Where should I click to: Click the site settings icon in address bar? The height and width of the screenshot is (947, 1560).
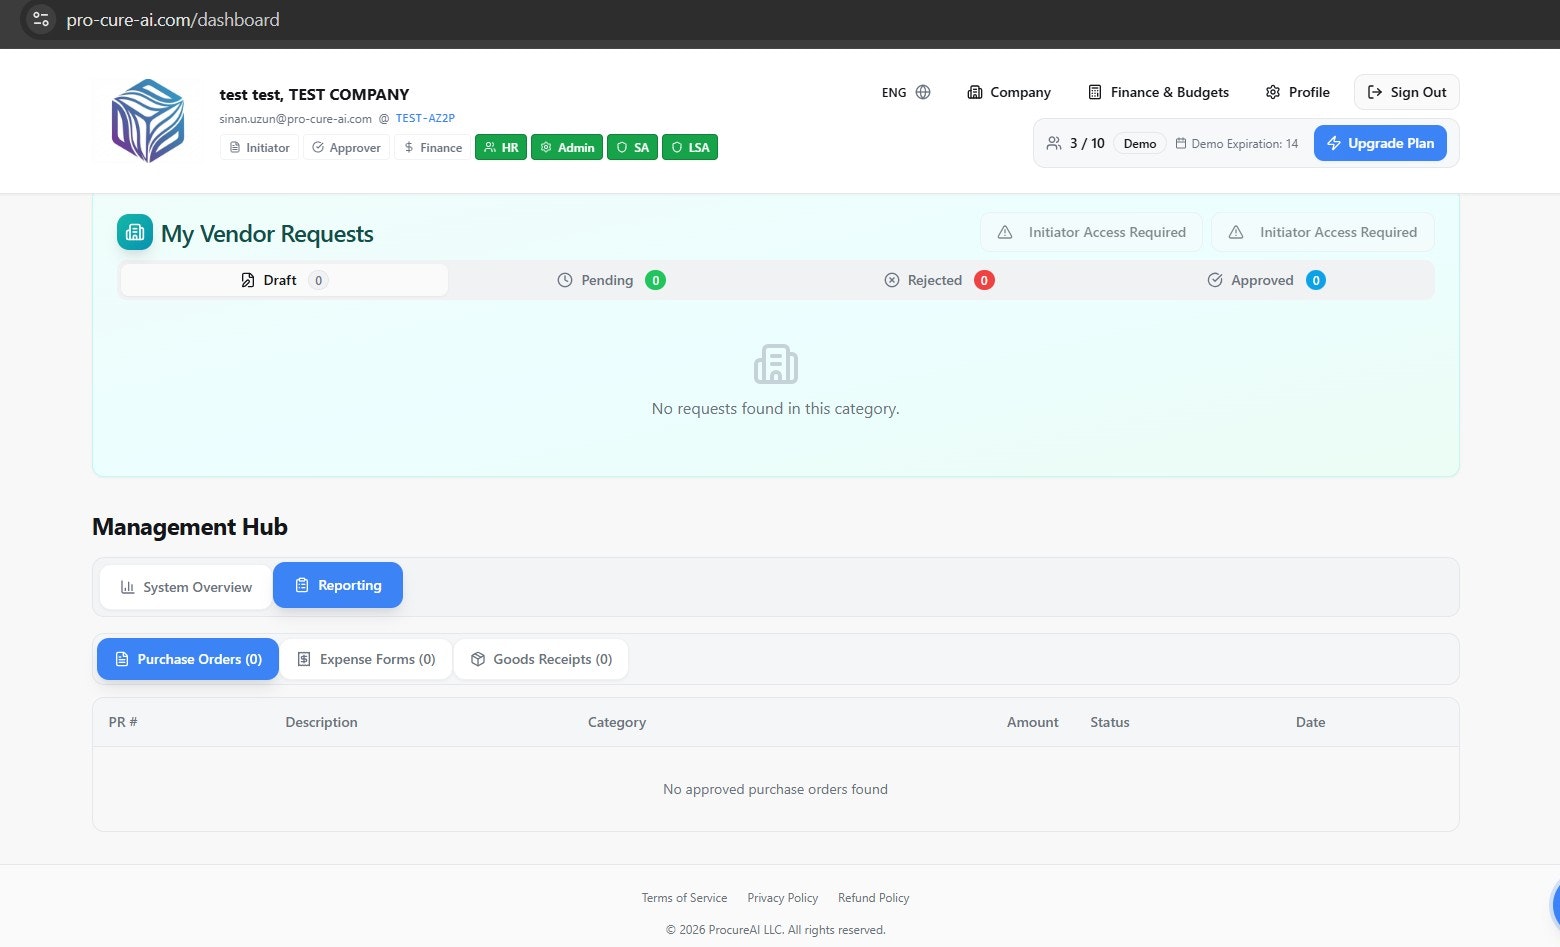pyautogui.click(x=41, y=19)
